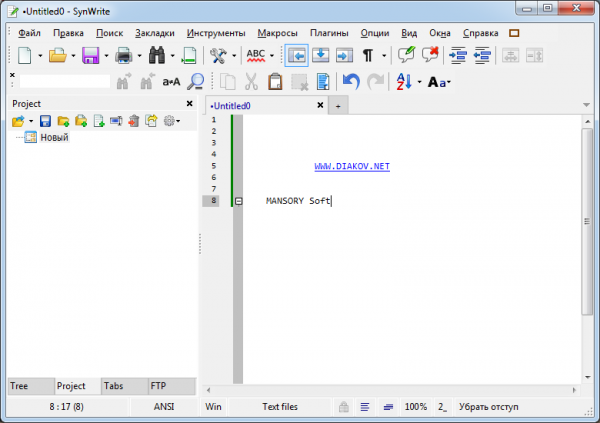Unindent lines with the outdent icon

tap(483, 56)
